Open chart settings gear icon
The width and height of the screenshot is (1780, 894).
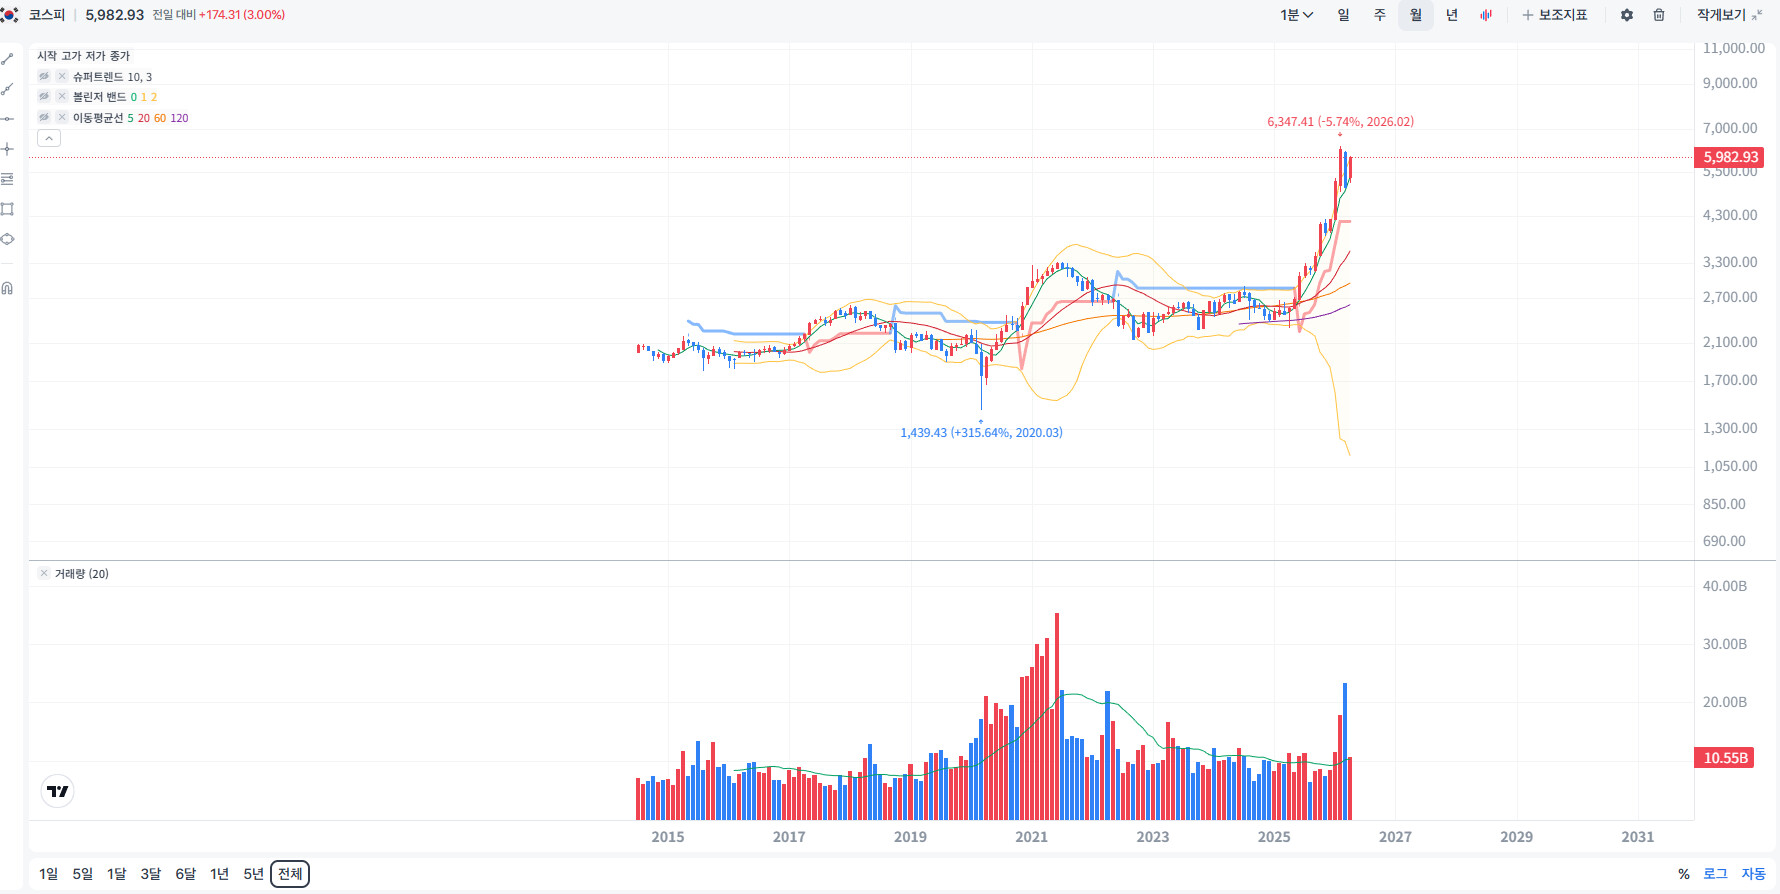coord(1627,15)
